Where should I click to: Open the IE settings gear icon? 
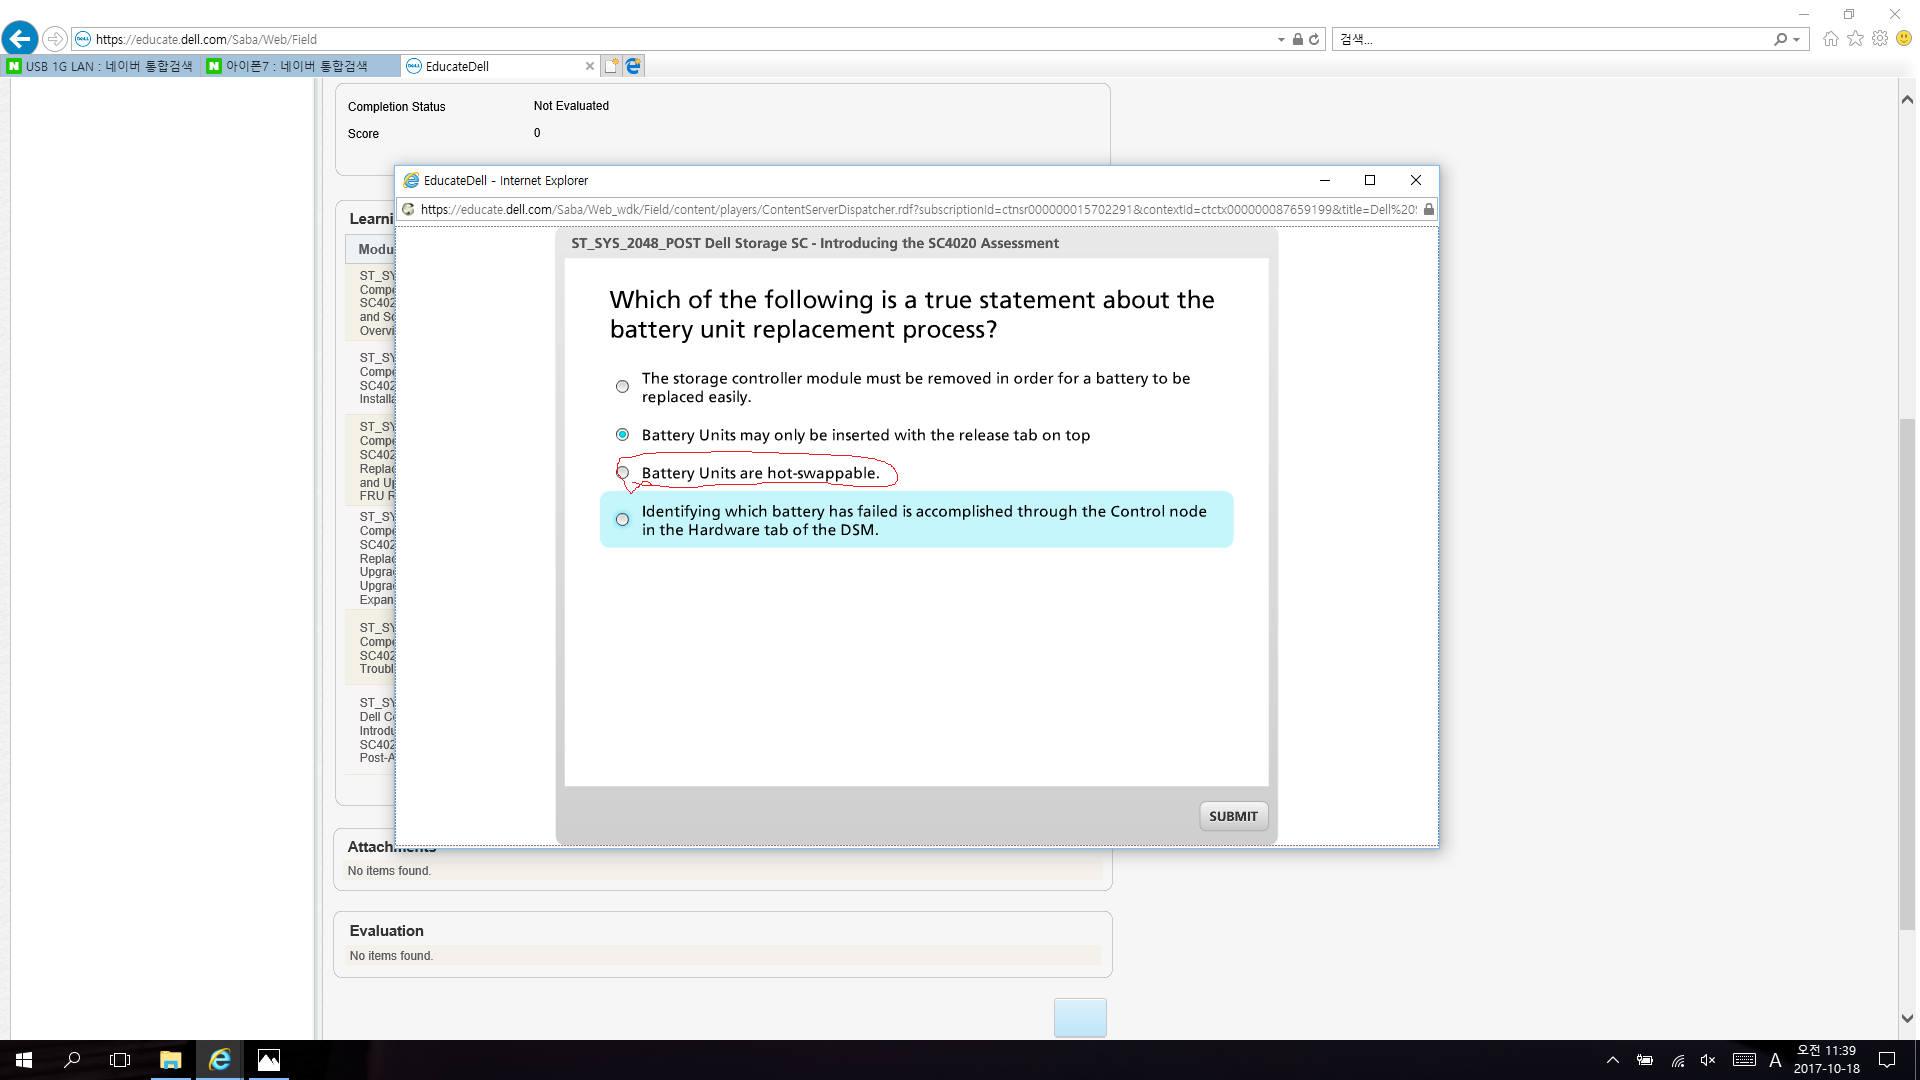[1880, 39]
